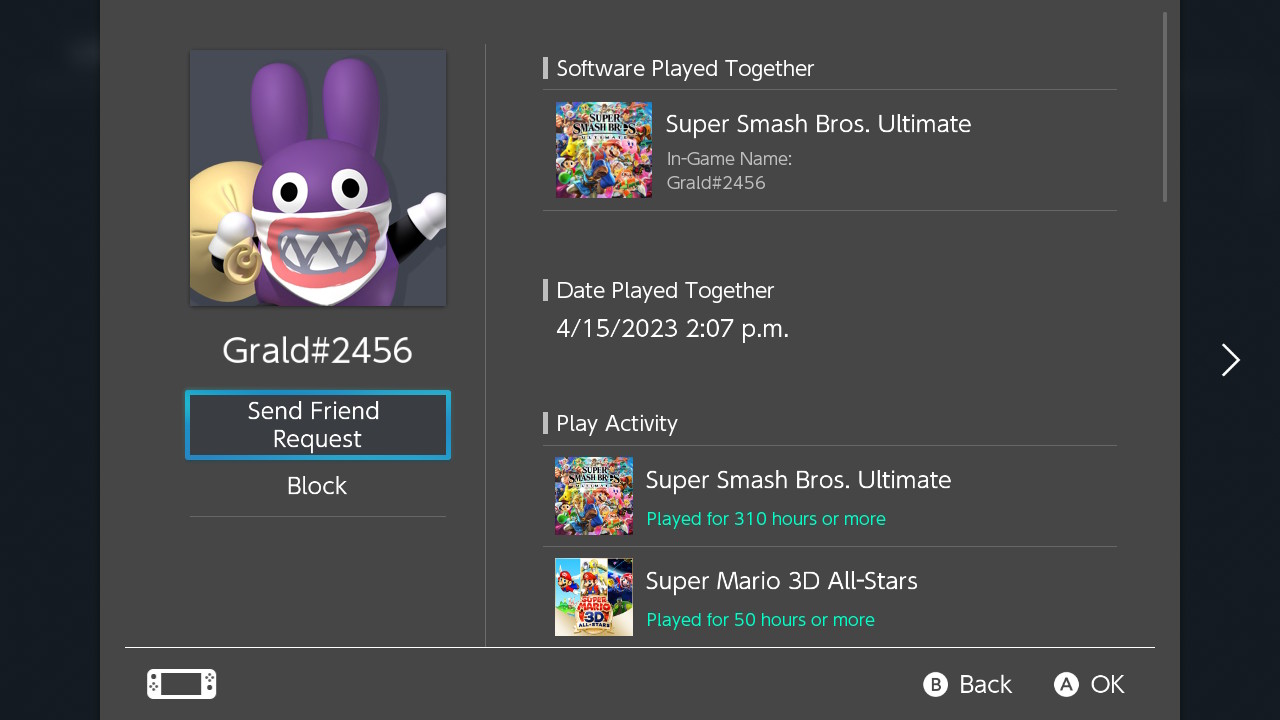Click the B button icon
The image size is (1280, 720).
pyautogui.click(x=935, y=684)
